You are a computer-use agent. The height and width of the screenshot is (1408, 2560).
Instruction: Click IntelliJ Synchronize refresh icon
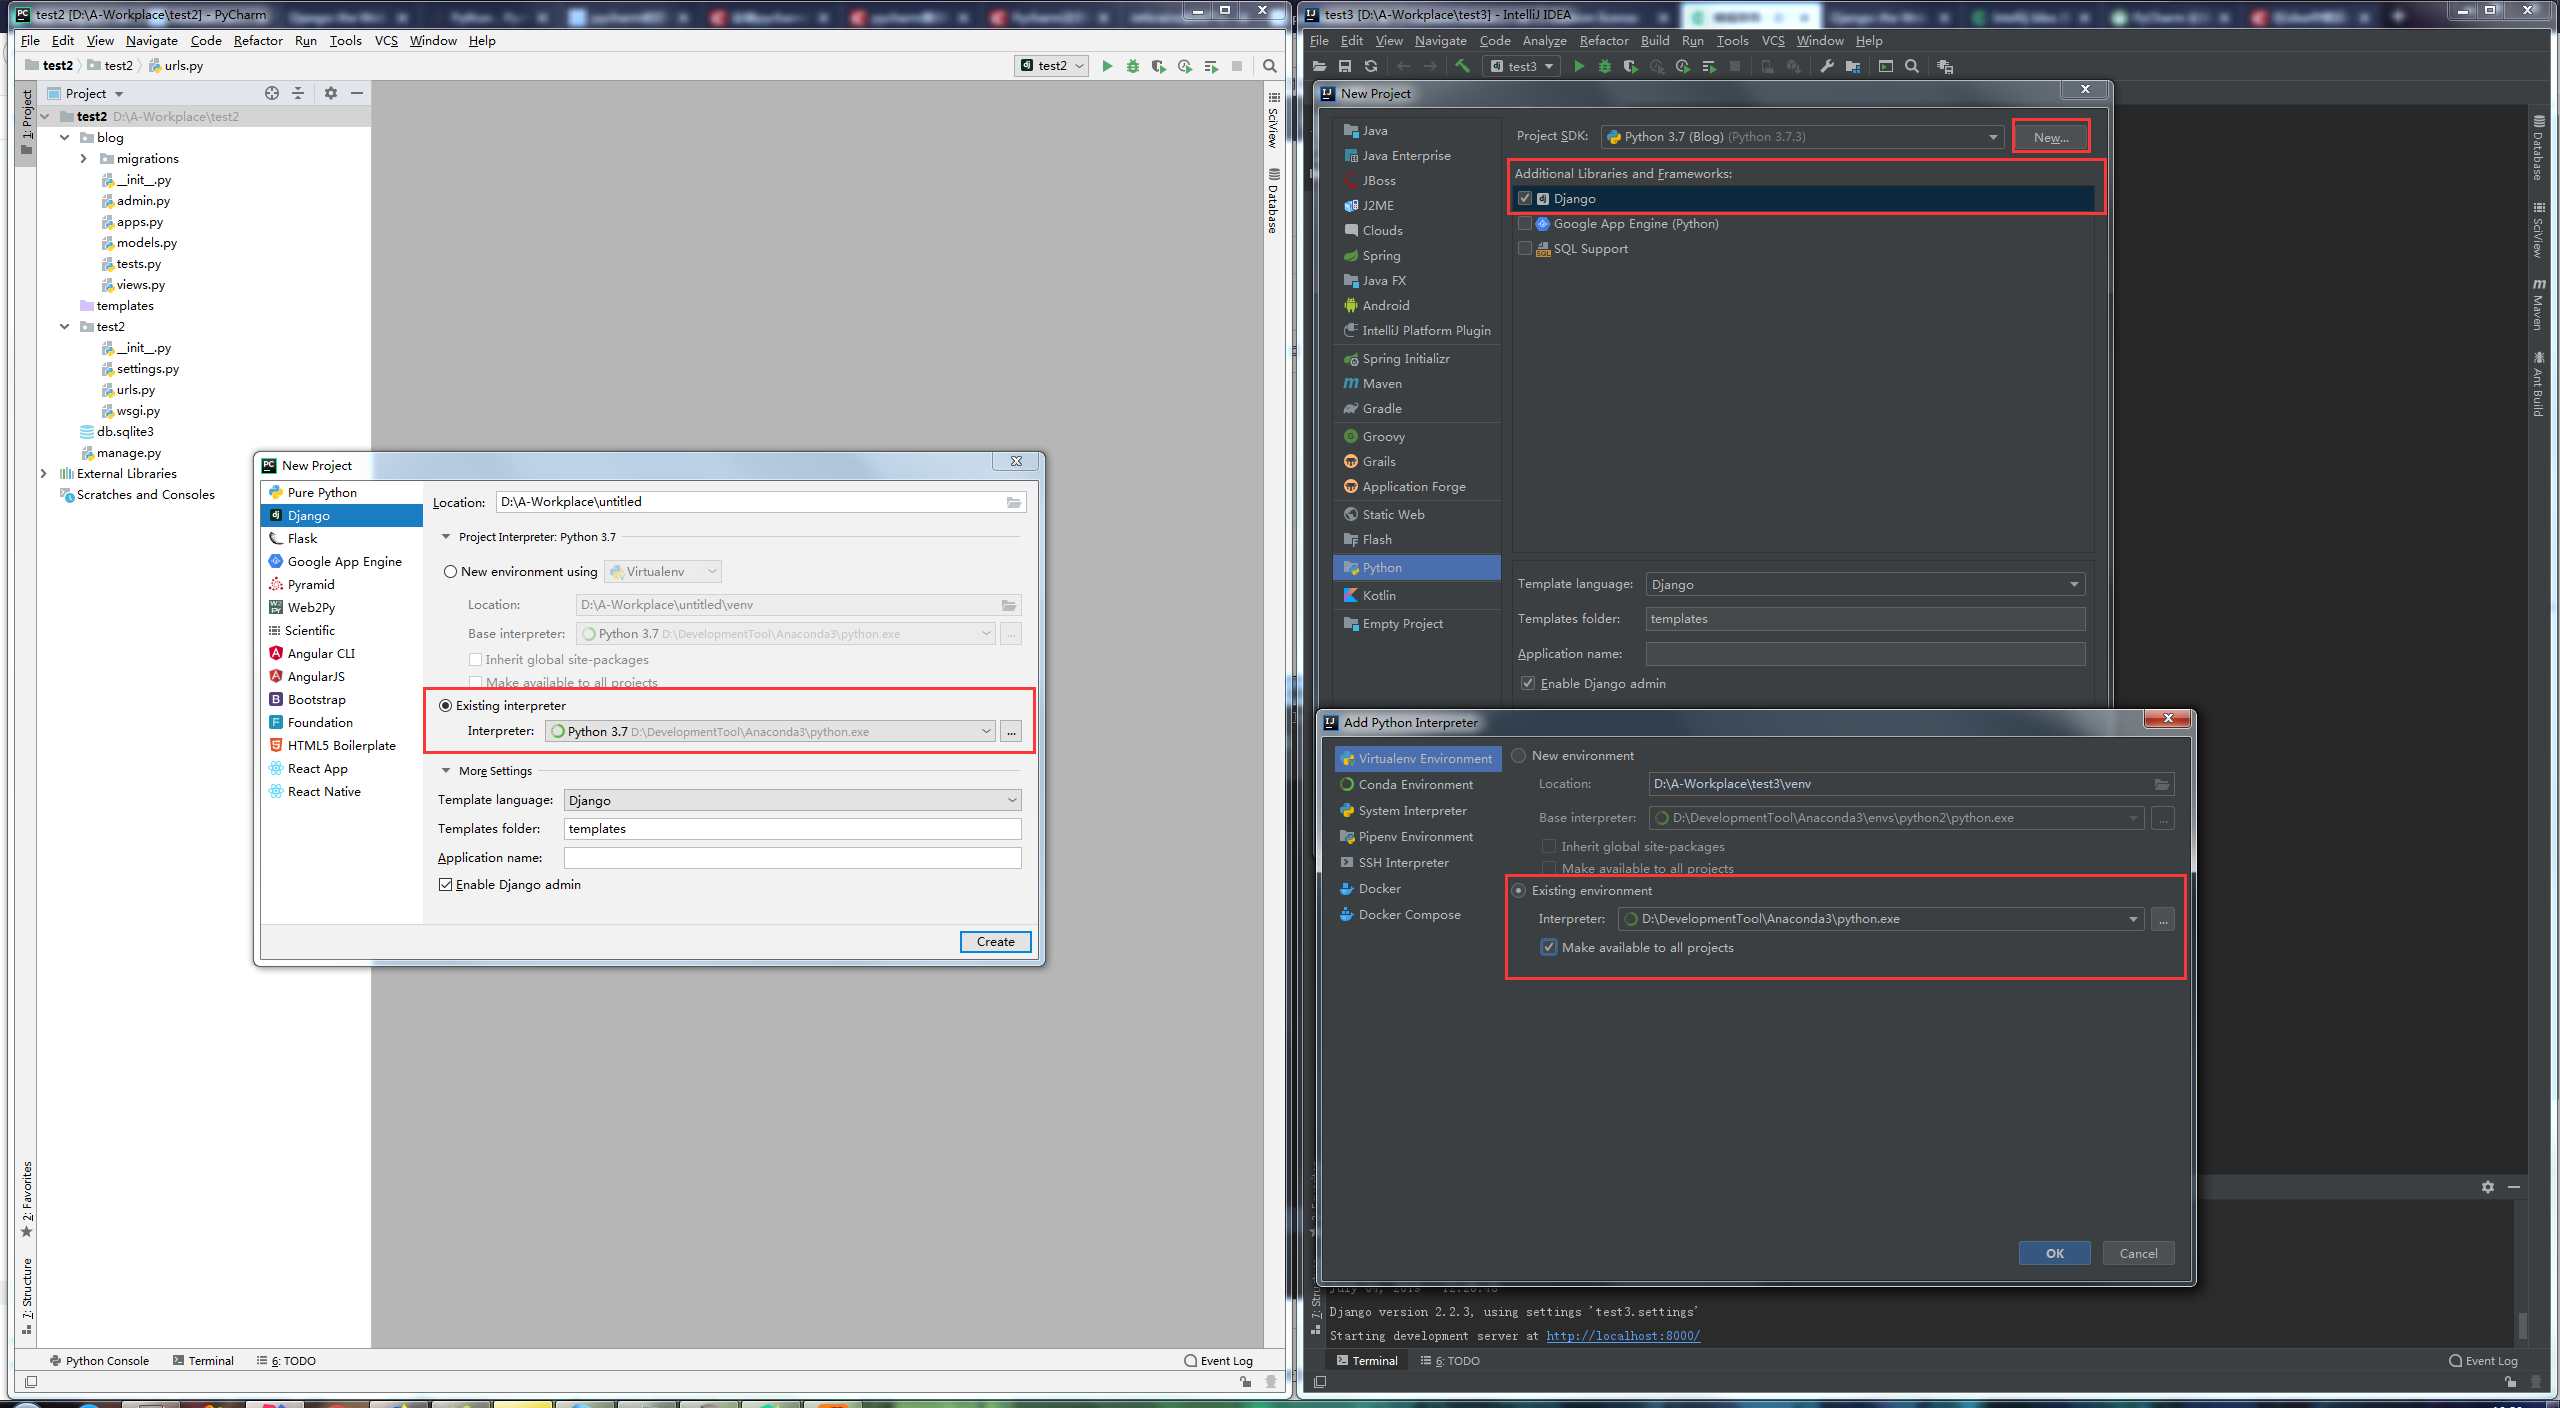coord(1371,66)
